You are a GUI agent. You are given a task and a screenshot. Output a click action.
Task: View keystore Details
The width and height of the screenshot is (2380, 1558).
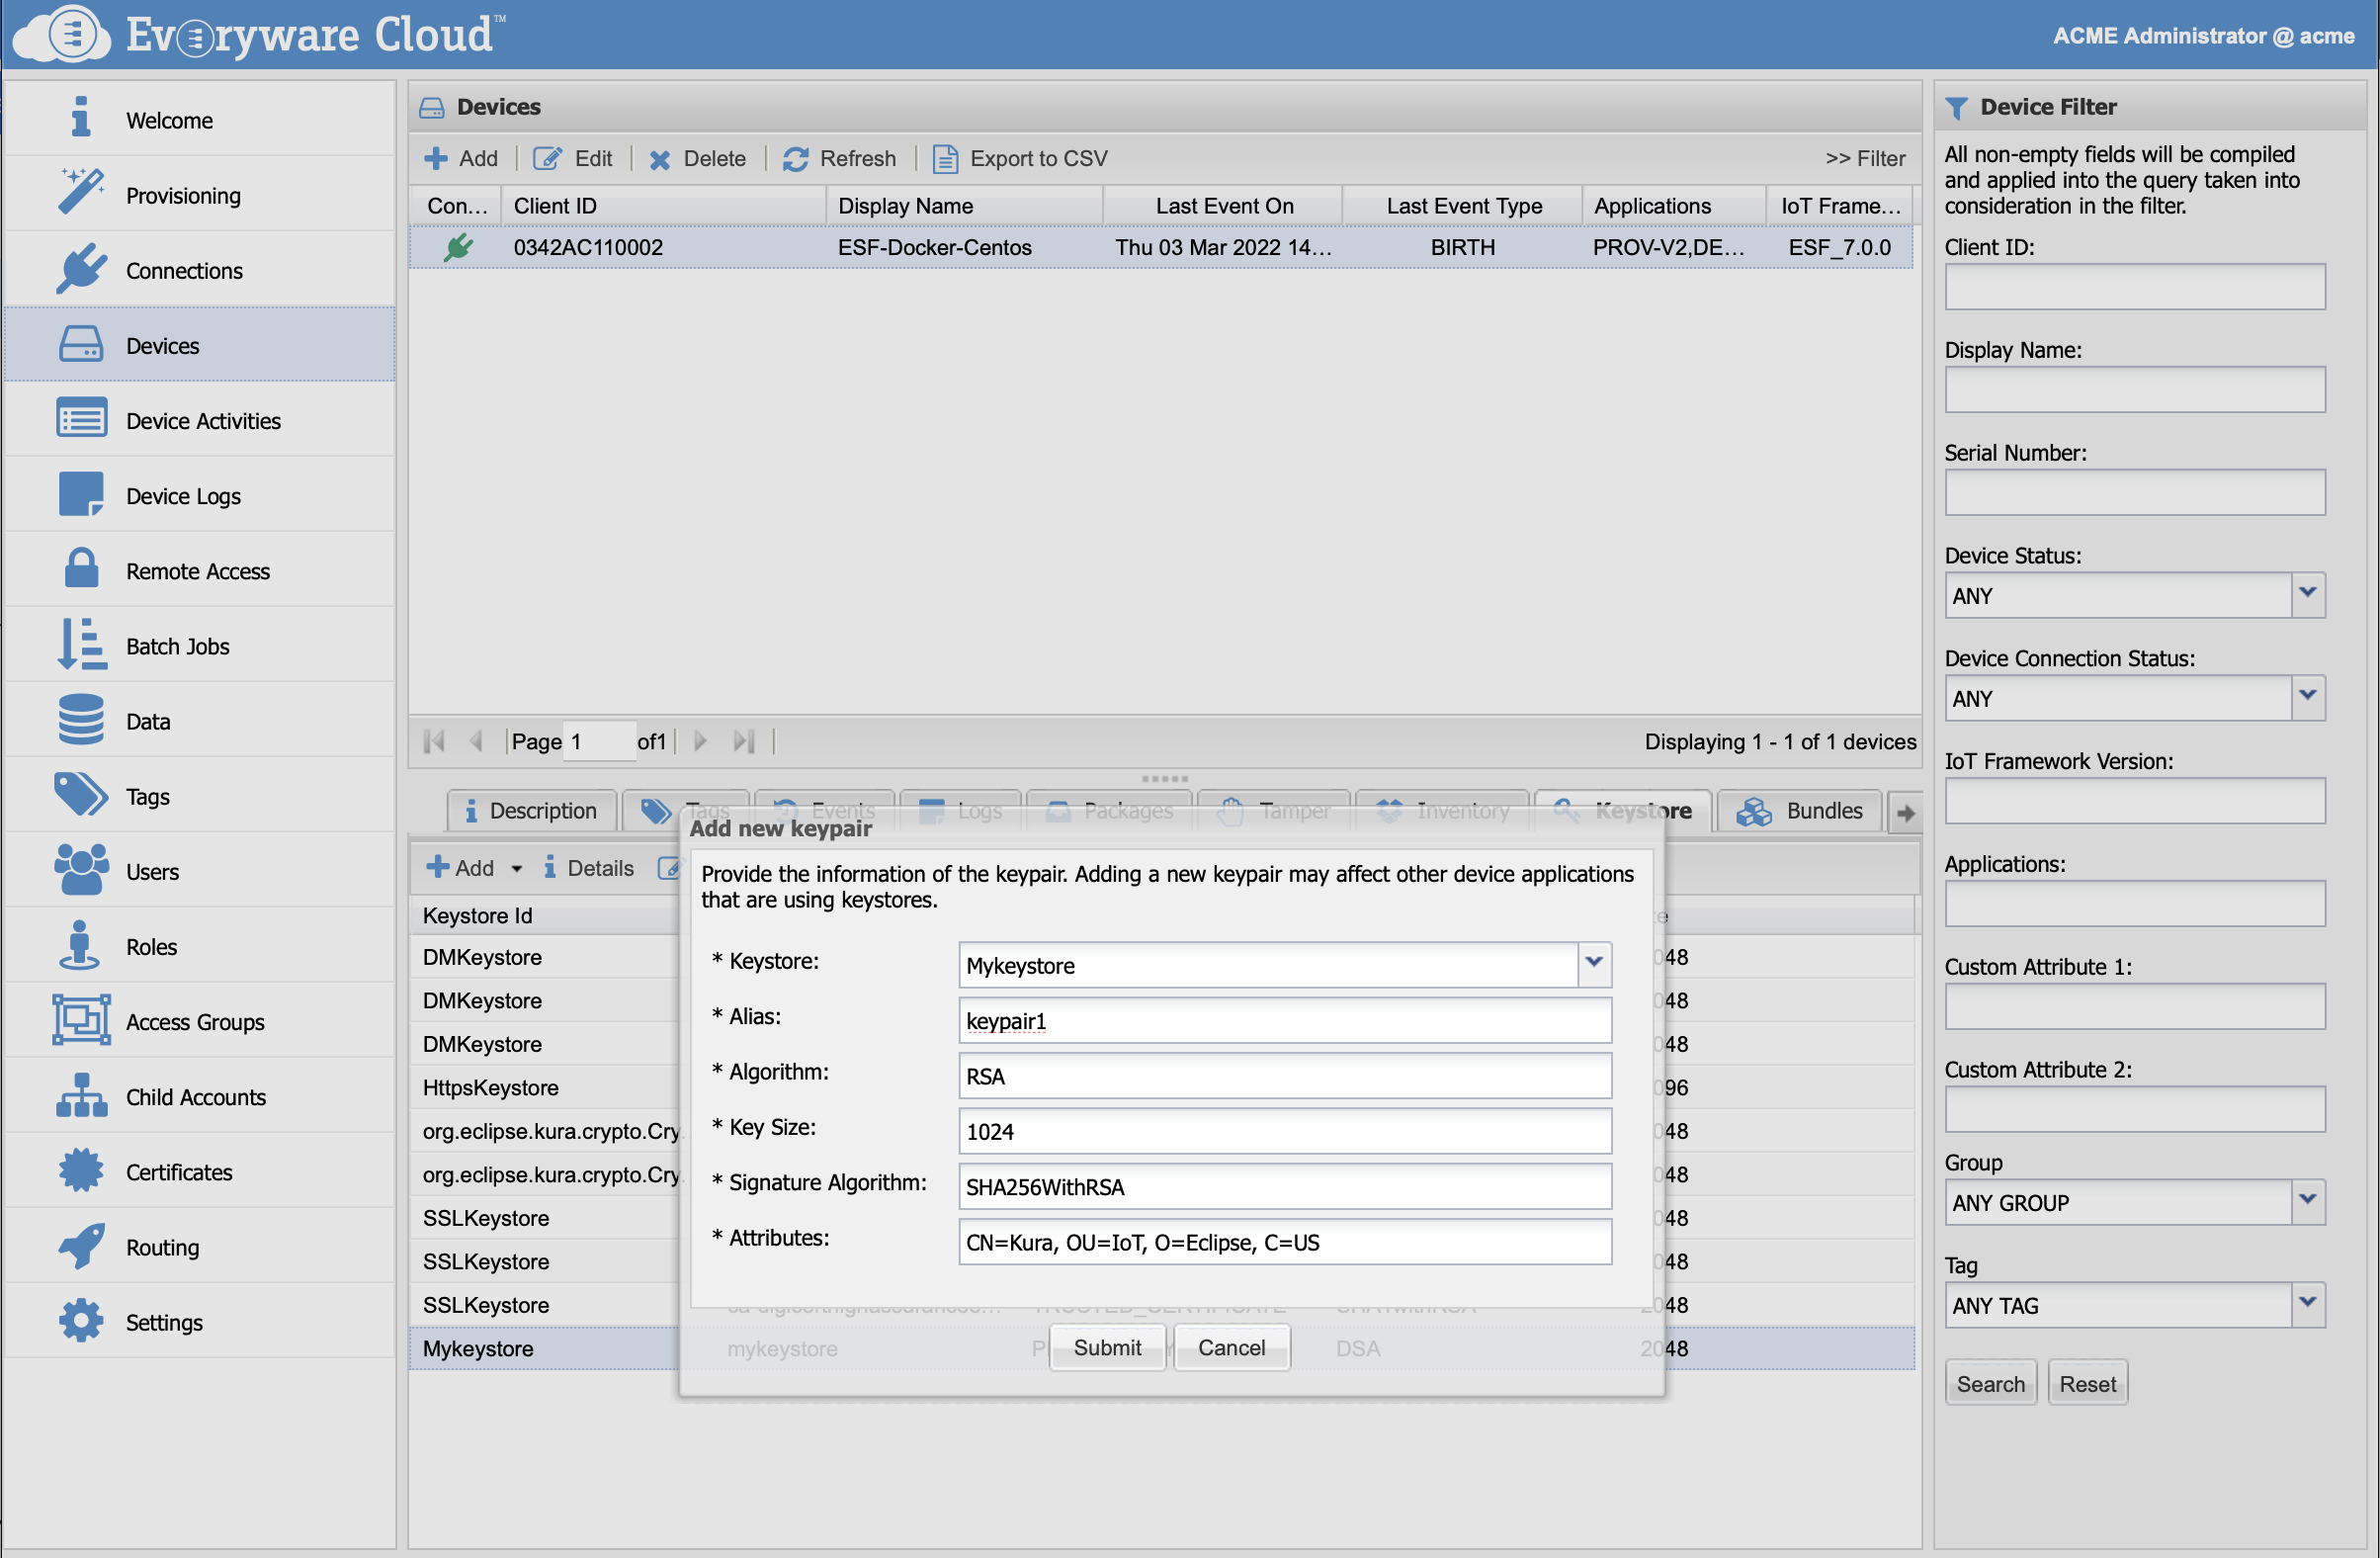pyautogui.click(x=589, y=868)
